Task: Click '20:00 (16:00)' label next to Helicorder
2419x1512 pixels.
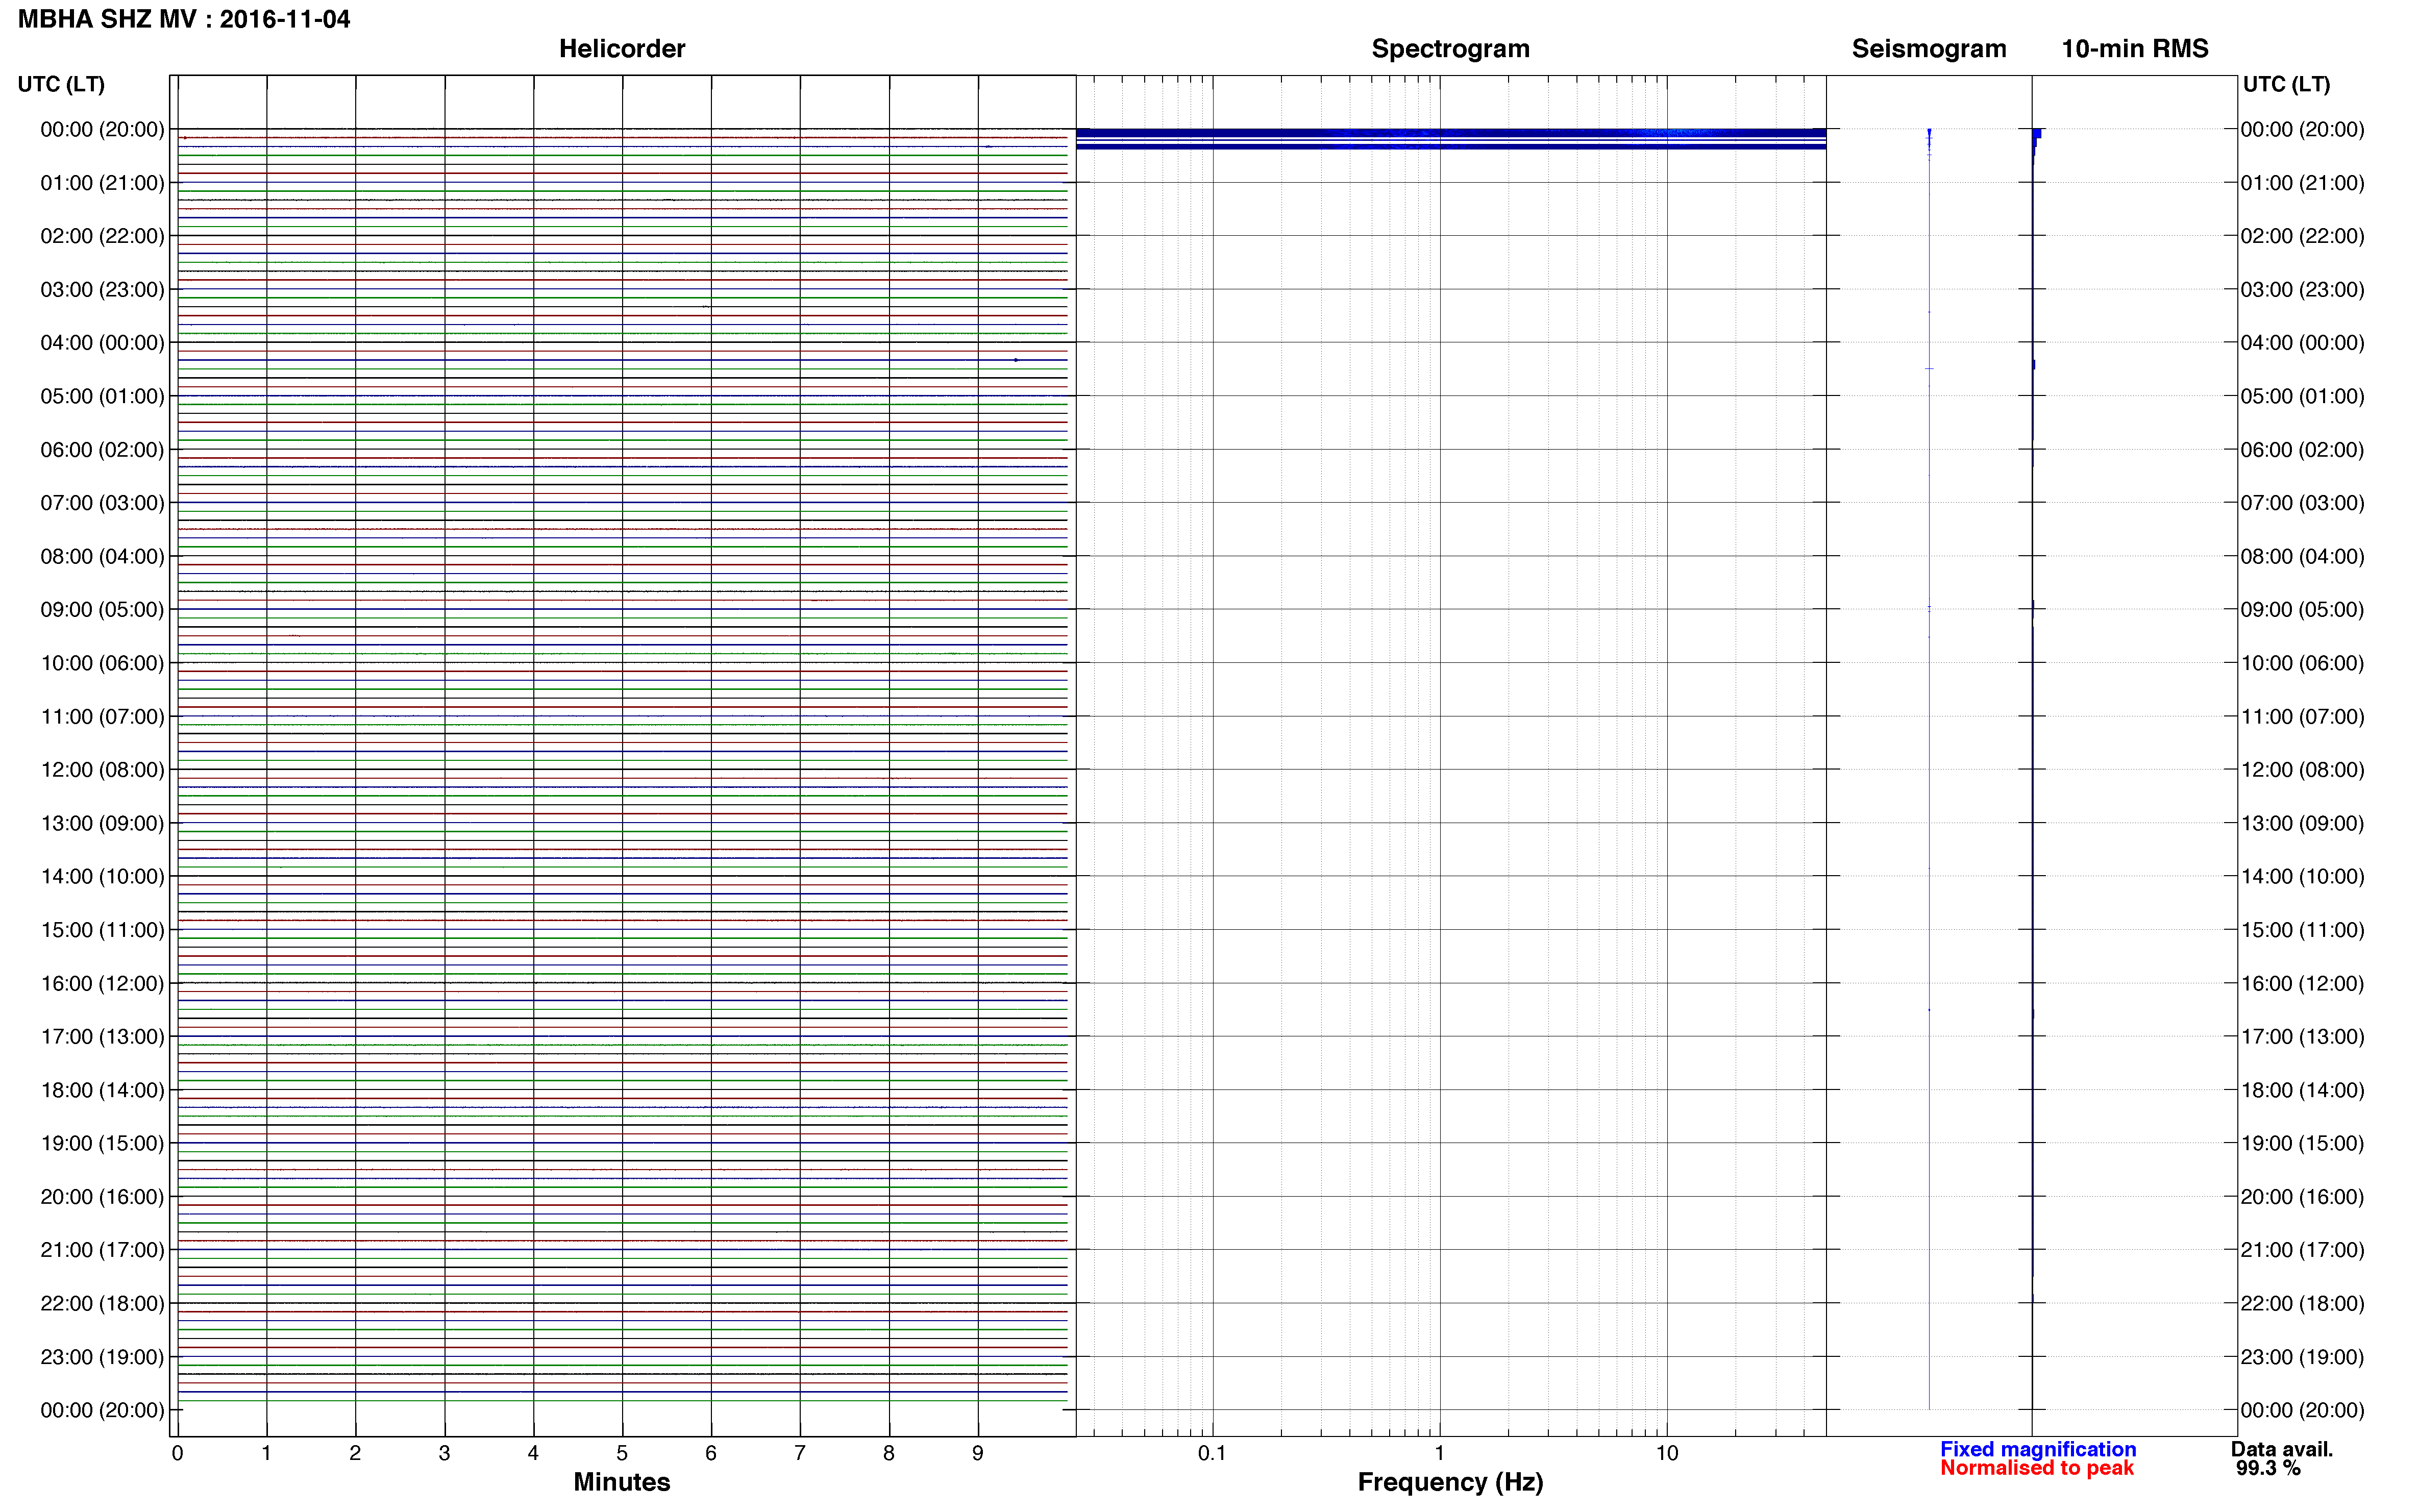Action: 102,1197
